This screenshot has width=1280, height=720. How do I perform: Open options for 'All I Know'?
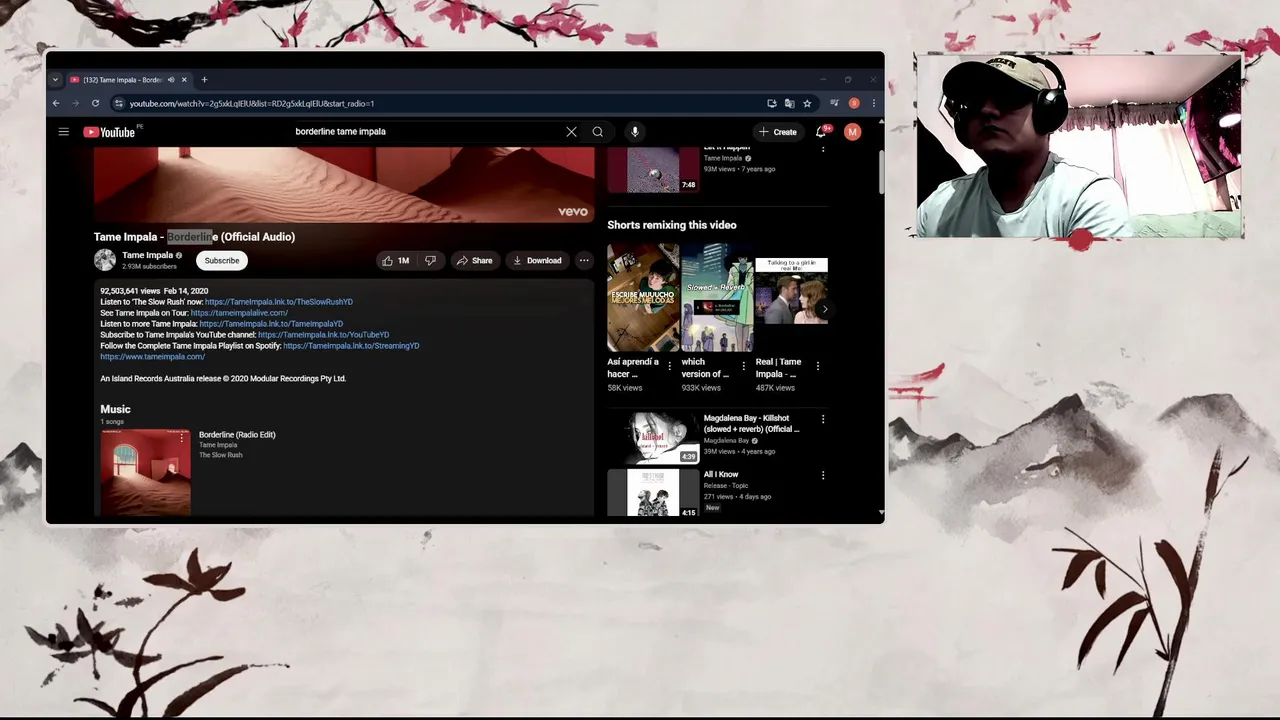823,476
